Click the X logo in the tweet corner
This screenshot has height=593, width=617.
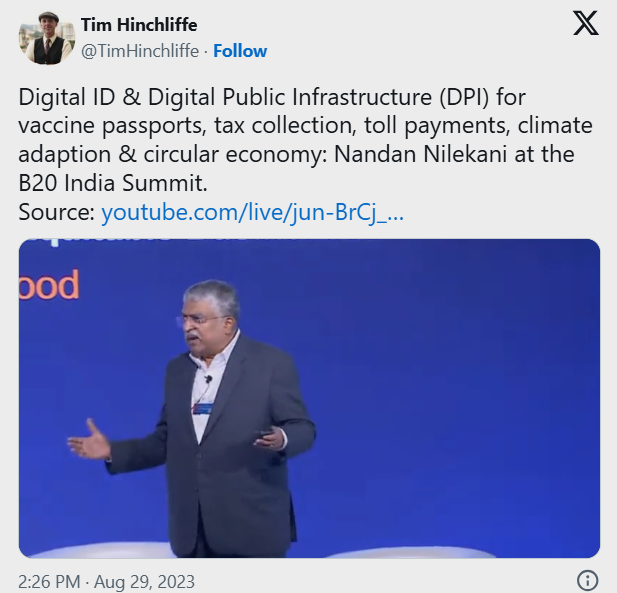pos(585,24)
